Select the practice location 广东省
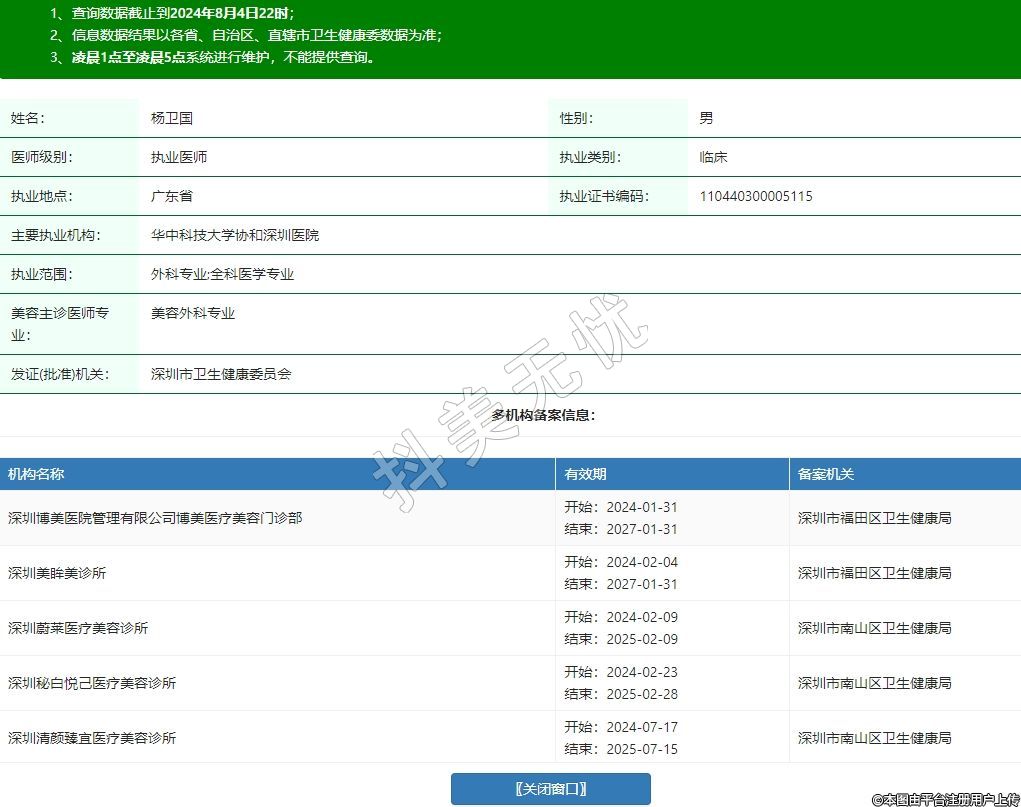Screen dimensions: 1021x807 (171, 196)
